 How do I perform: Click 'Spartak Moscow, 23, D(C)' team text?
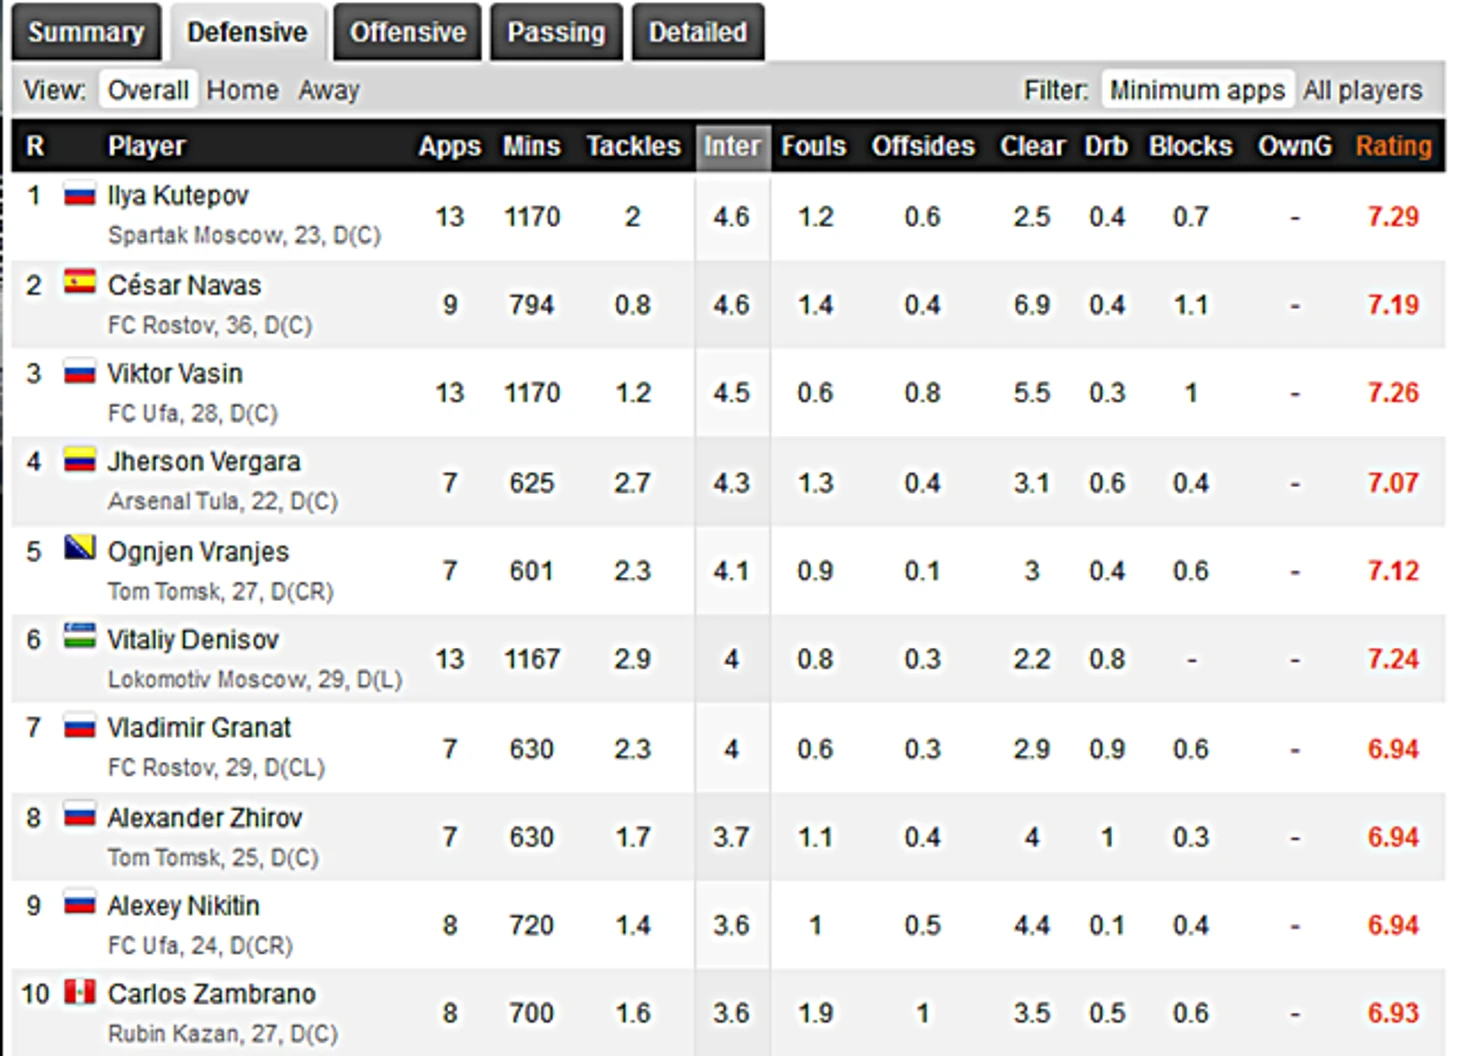pyautogui.click(x=244, y=235)
